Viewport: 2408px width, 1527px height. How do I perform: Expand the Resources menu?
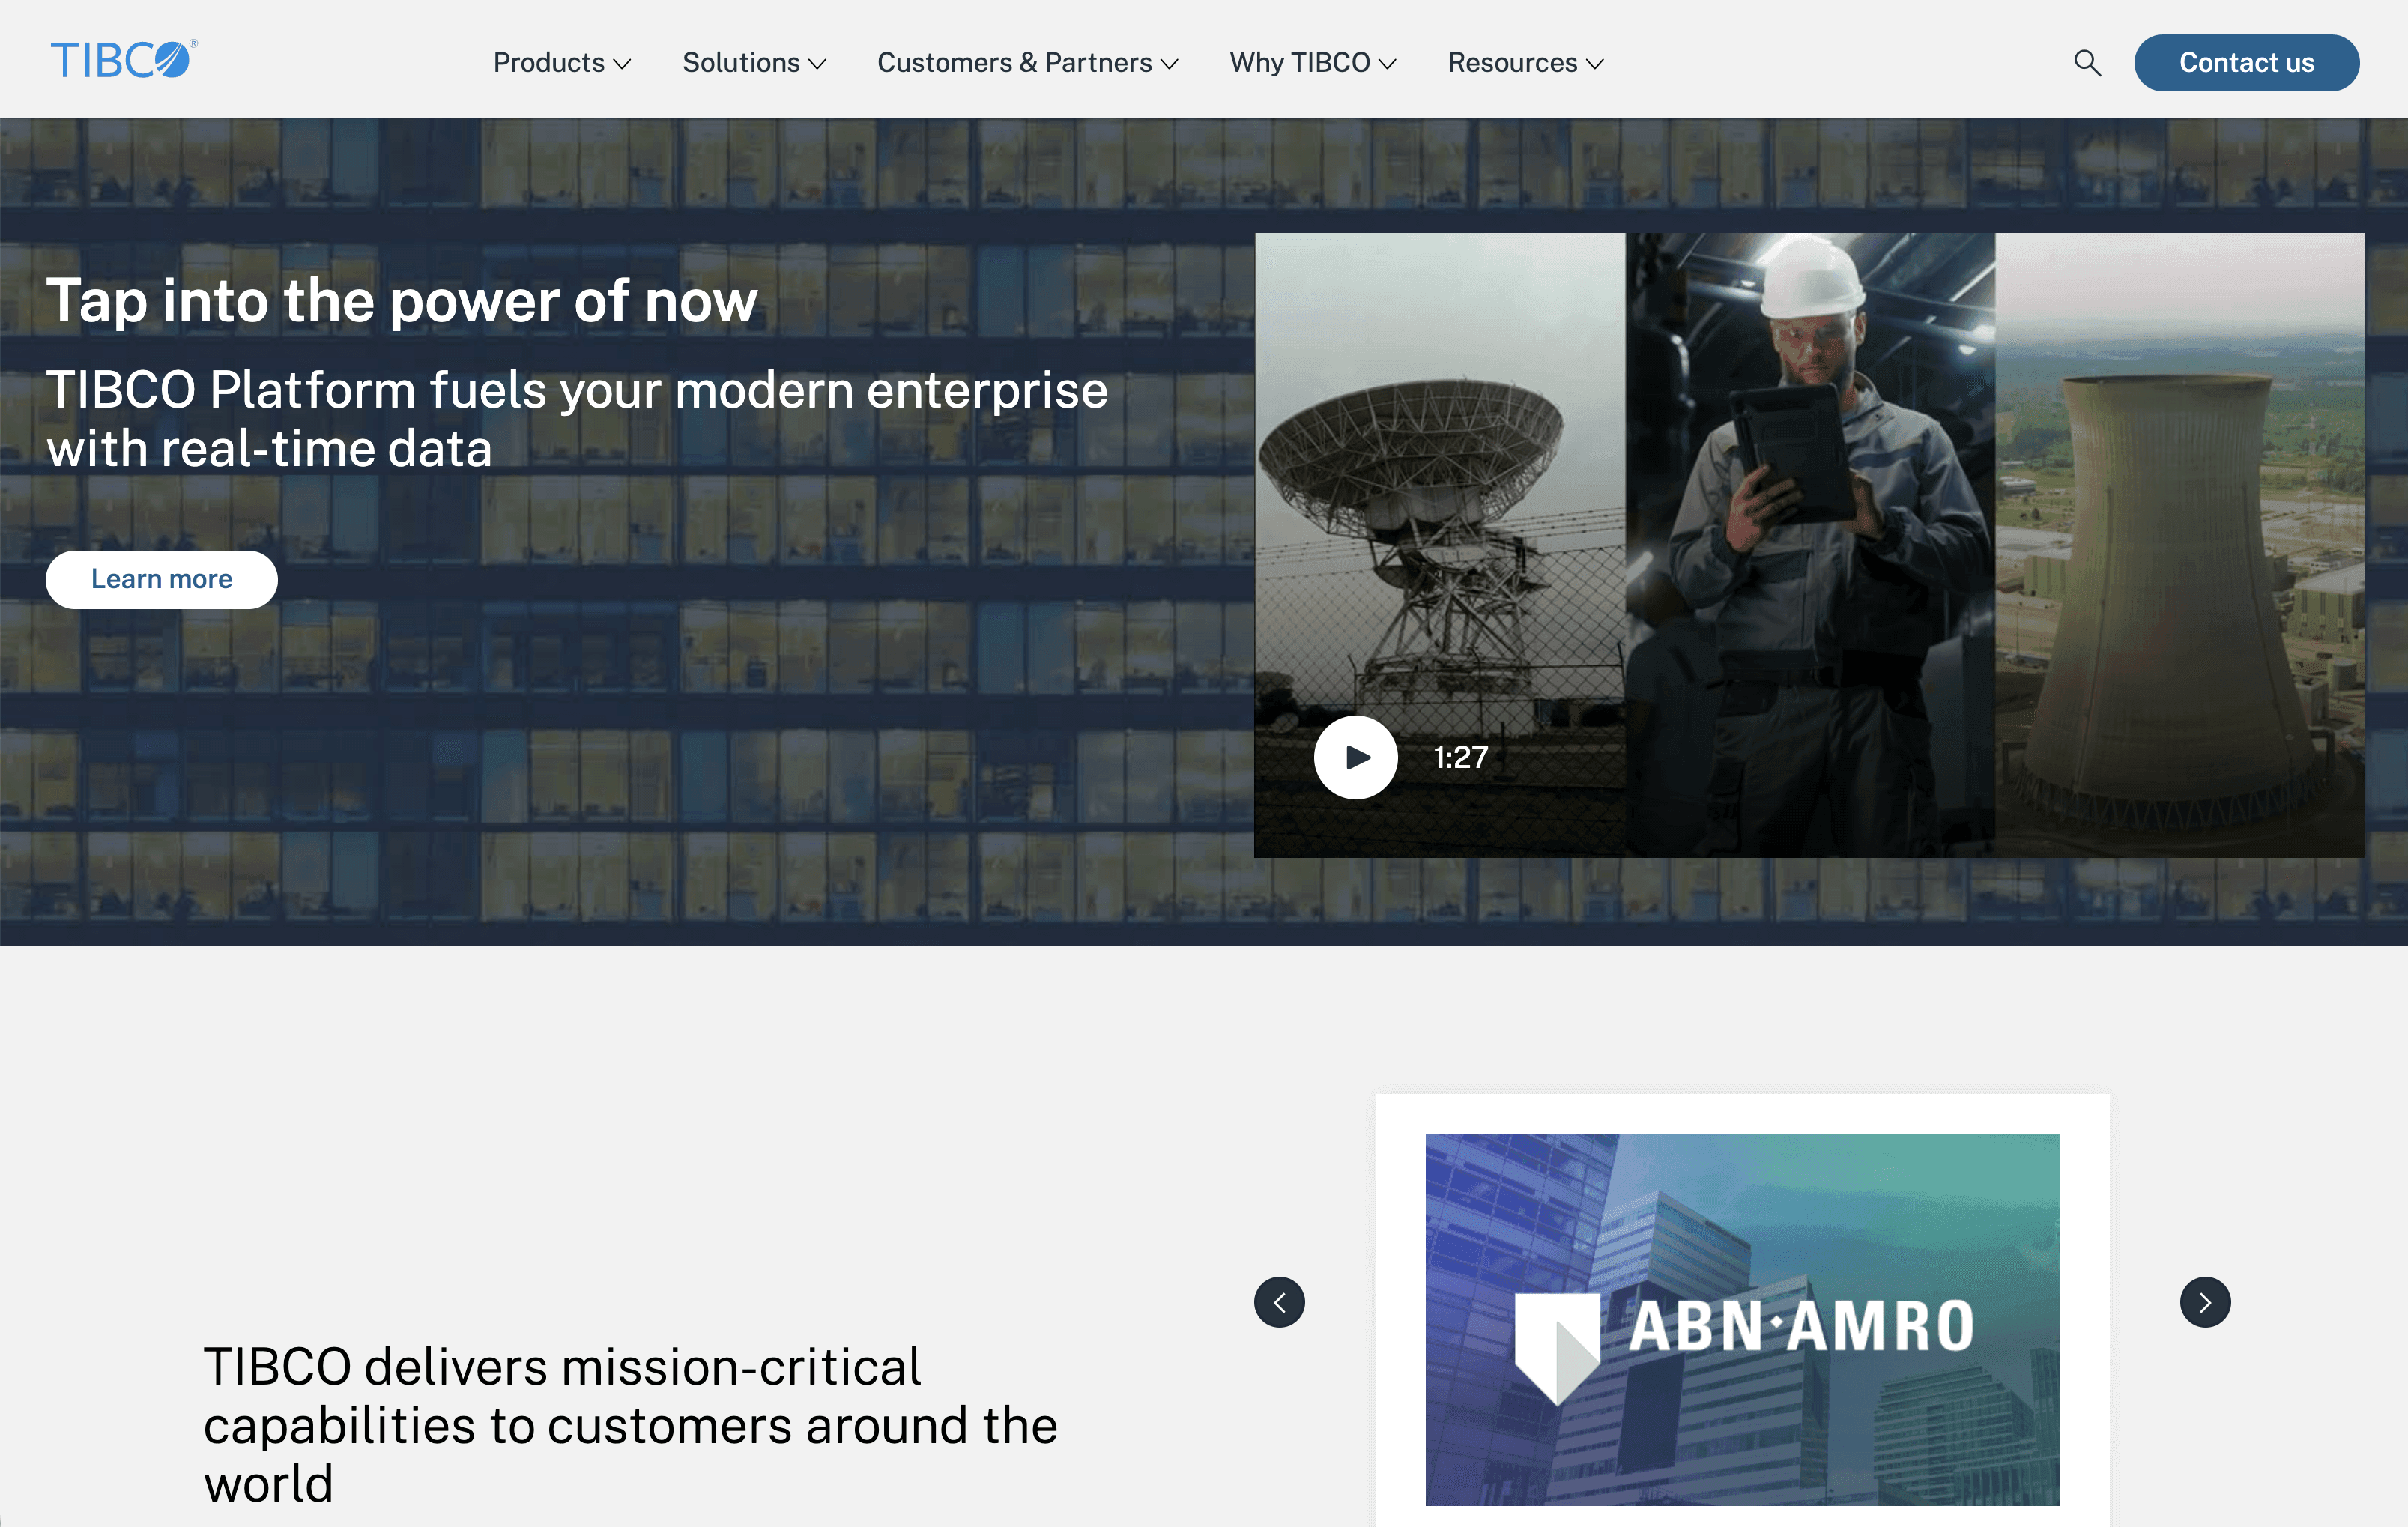[1526, 63]
